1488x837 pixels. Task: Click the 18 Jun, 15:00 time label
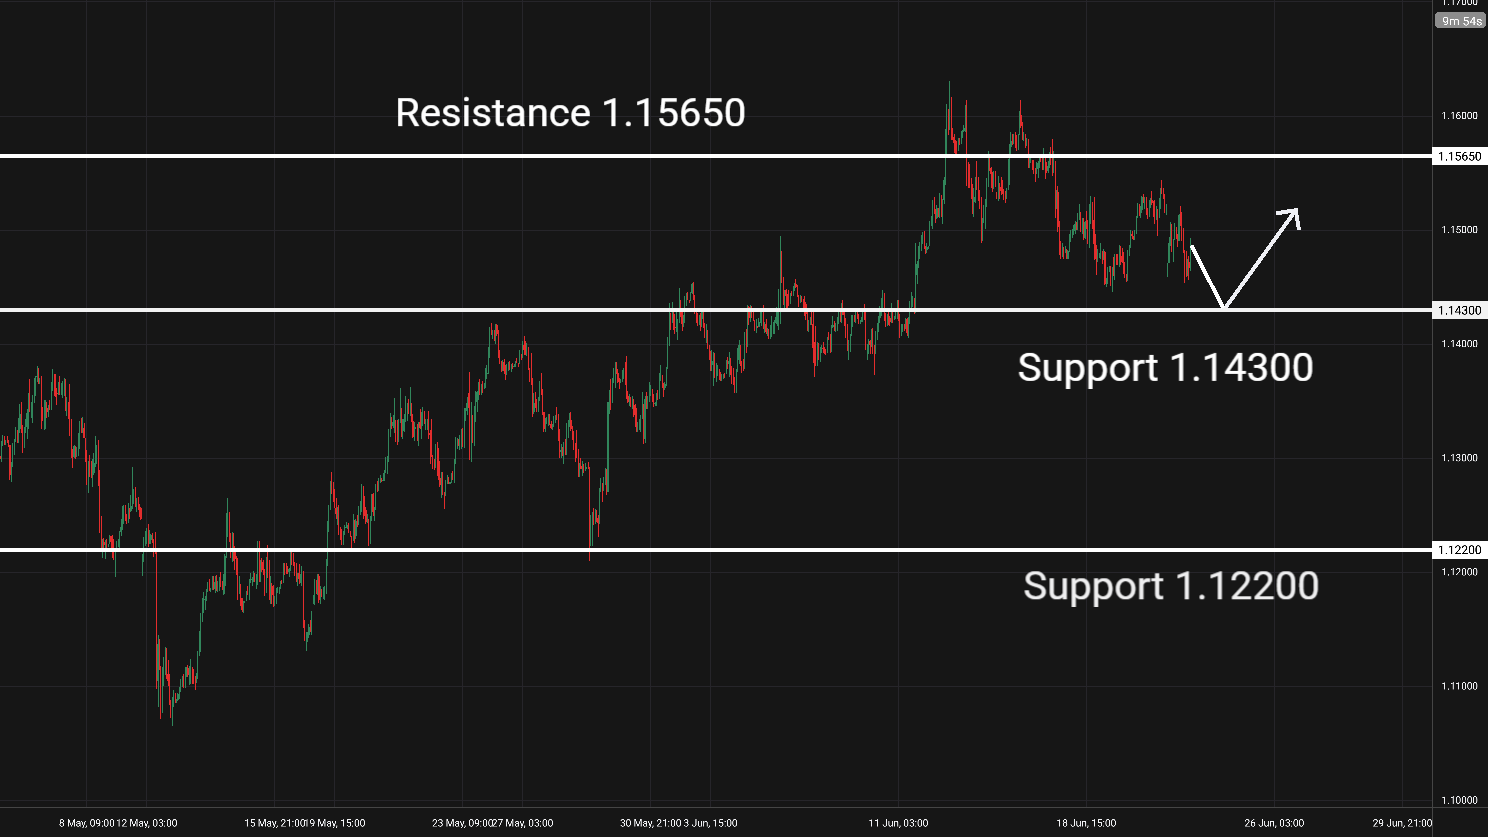click(x=1086, y=824)
